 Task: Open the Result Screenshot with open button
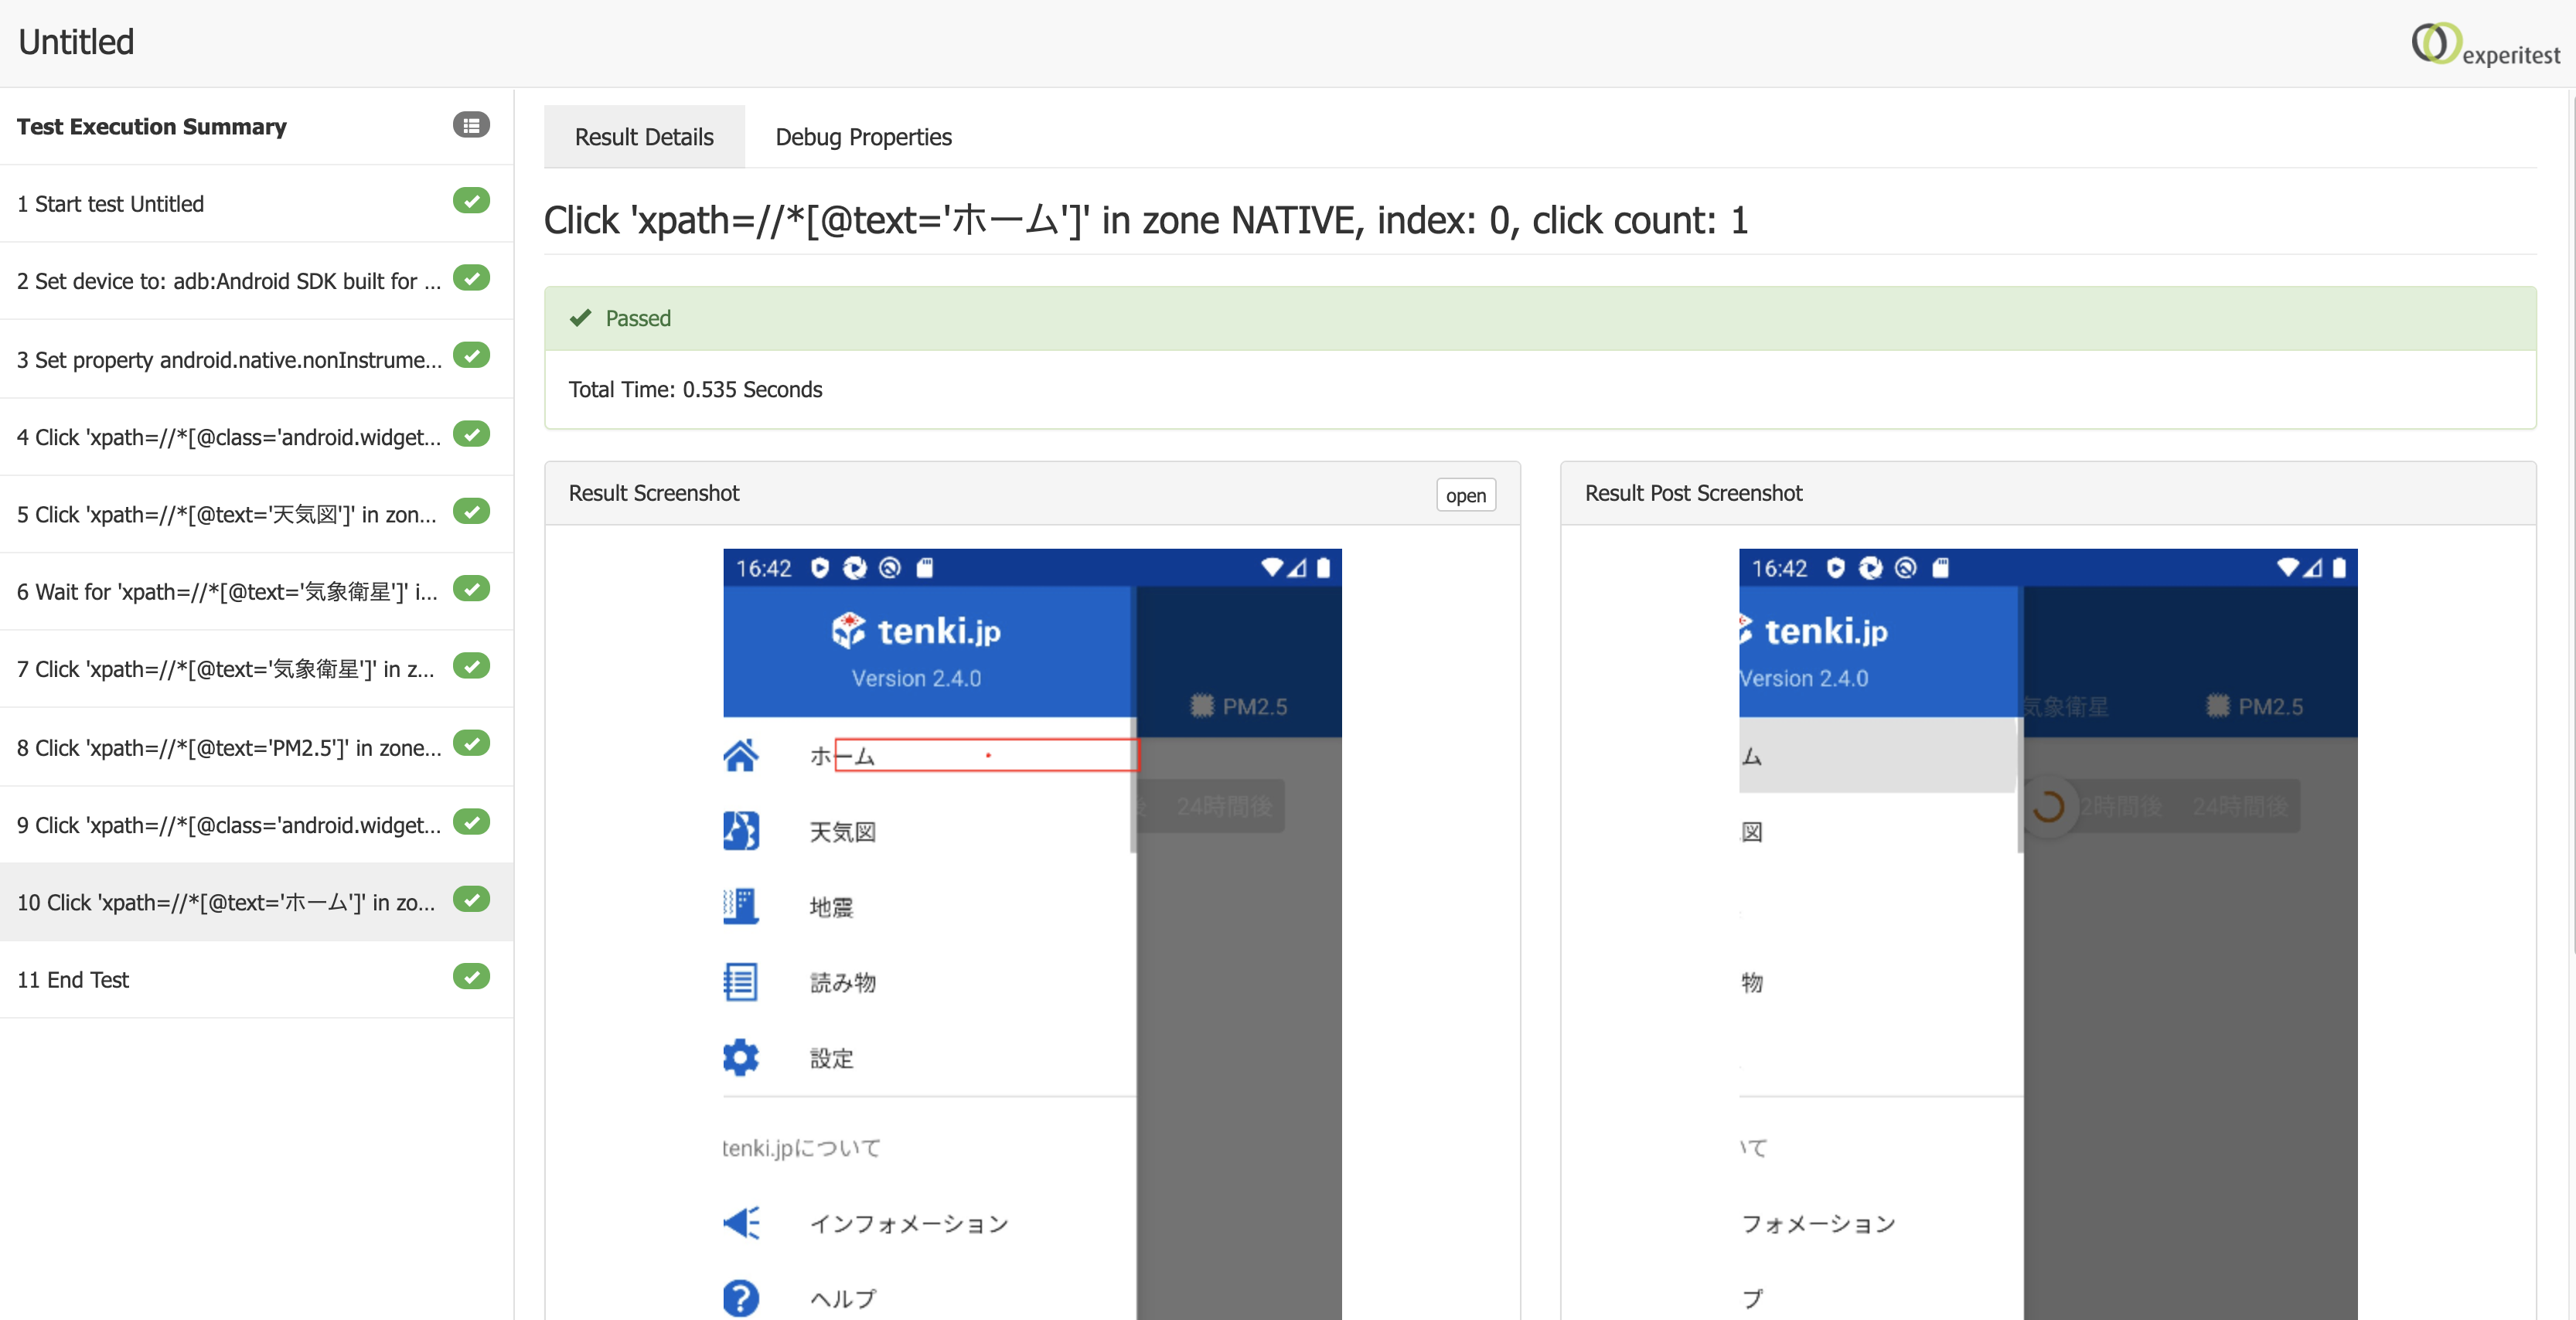[1466, 495]
